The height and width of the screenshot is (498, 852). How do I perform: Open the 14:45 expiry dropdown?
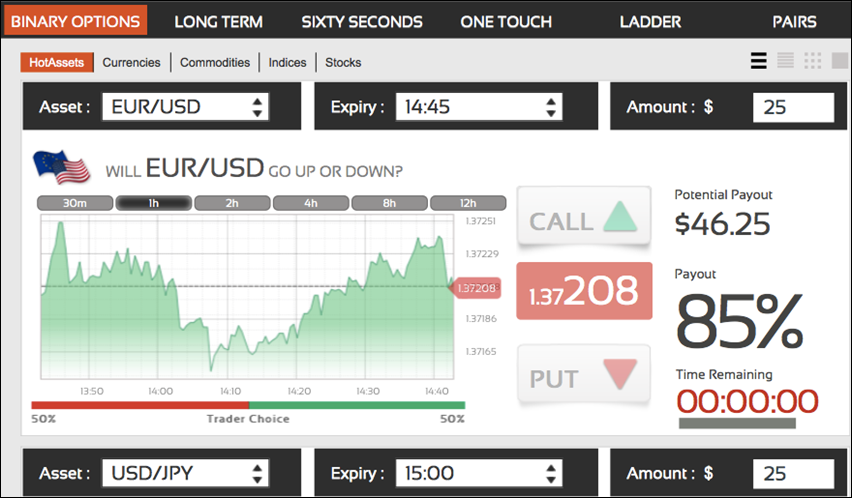pos(479,107)
